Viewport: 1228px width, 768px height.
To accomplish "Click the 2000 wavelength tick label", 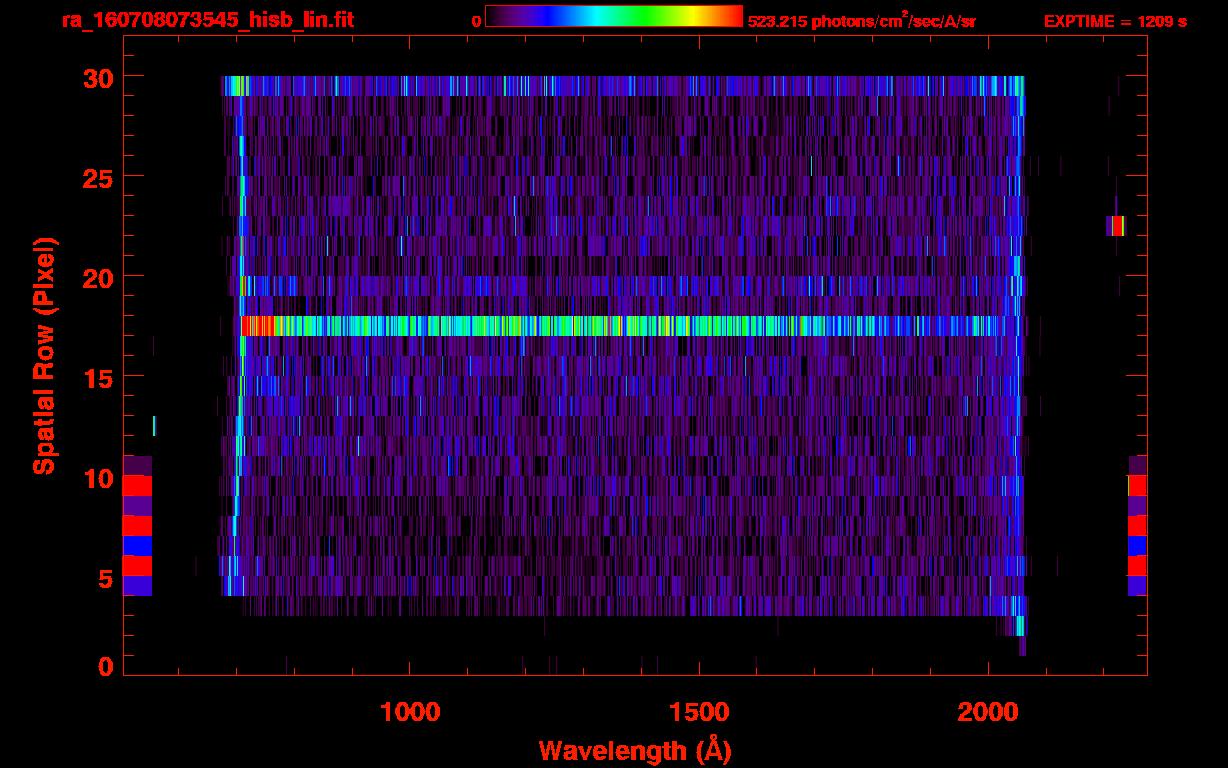I will (988, 712).
